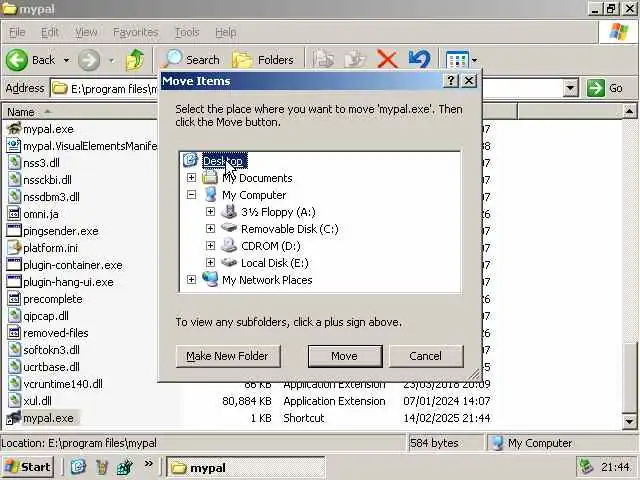Select the pingsender.exe file icon
Viewport: 640px width, 480px height.
(14, 231)
